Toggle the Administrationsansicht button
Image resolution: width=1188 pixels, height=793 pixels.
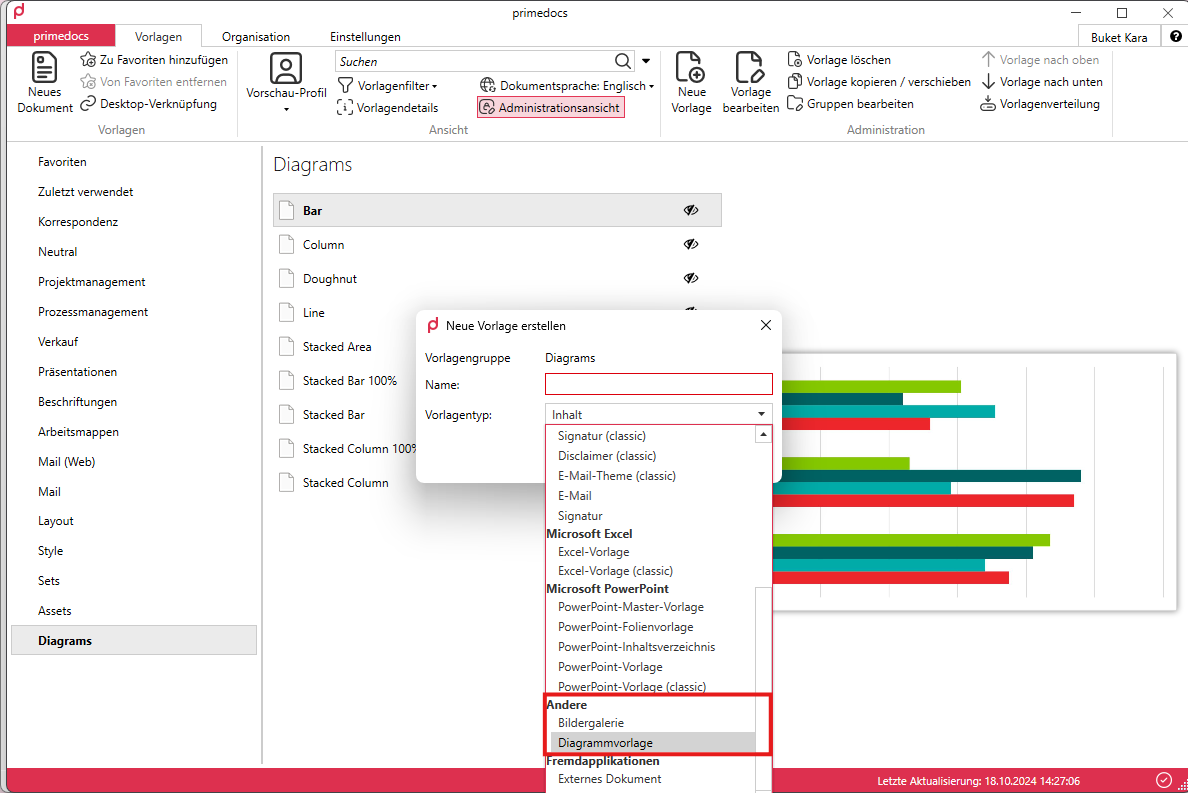pyautogui.click(x=551, y=108)
